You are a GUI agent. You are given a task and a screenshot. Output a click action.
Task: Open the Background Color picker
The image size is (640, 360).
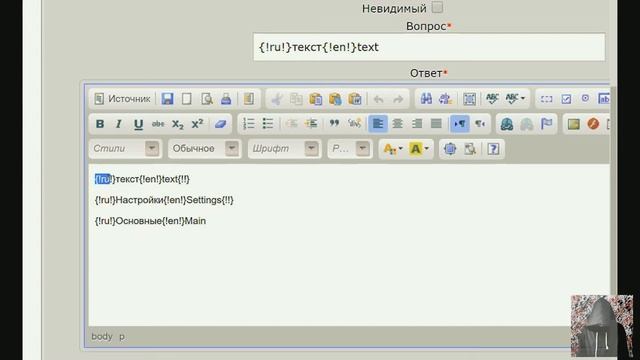[418, 149]
